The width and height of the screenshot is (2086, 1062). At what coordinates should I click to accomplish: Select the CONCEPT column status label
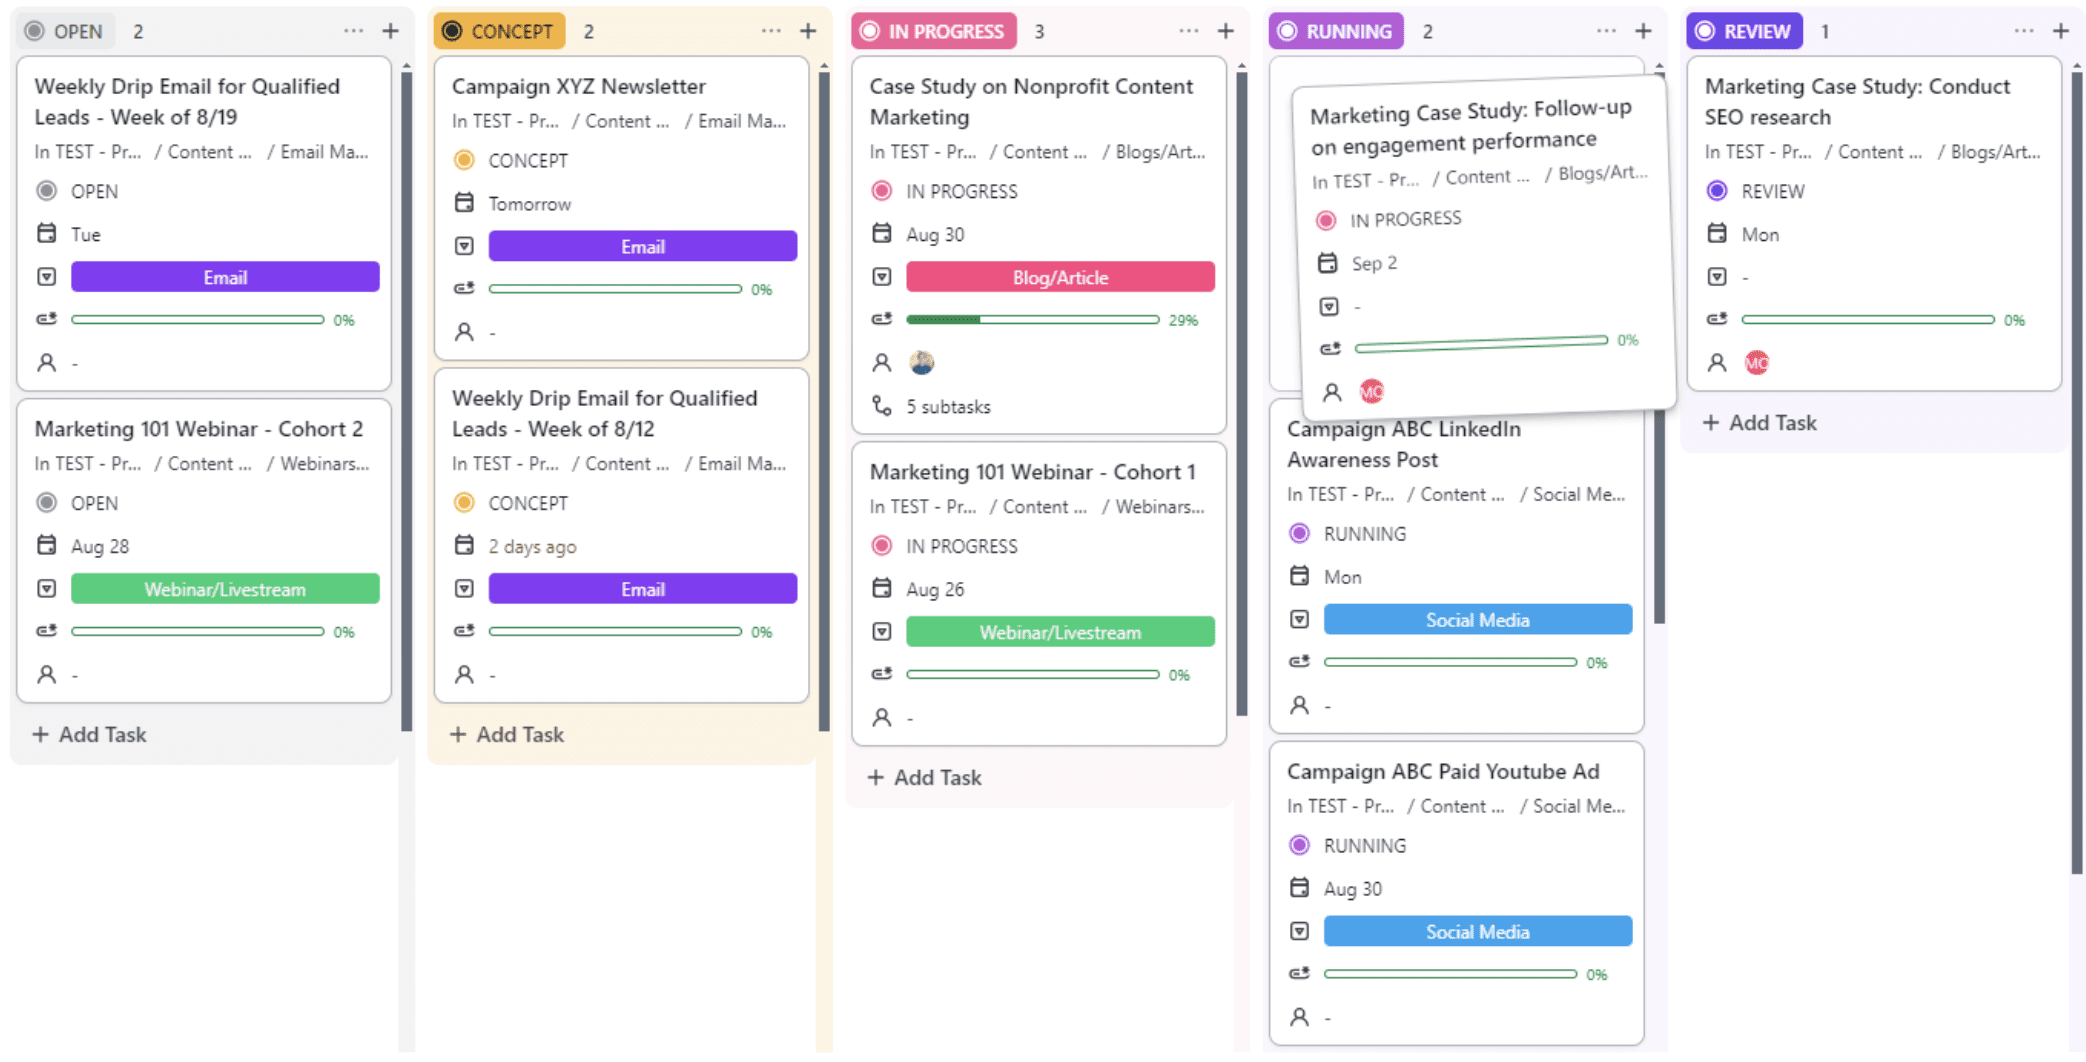pyautogui.click(x=499, y=31)
